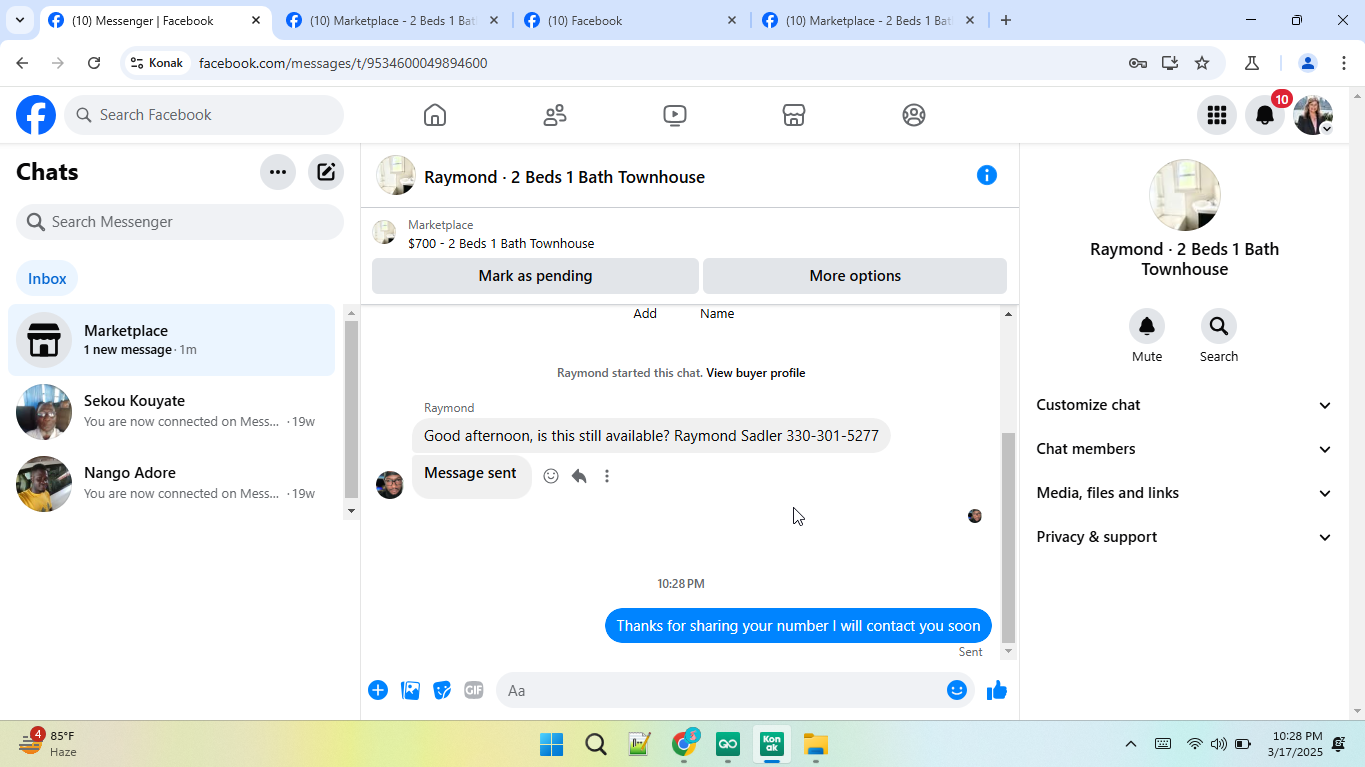This screenshot has width=1365, height=767.
Task: Click Mark as pending button
Action: coord(535,276)
